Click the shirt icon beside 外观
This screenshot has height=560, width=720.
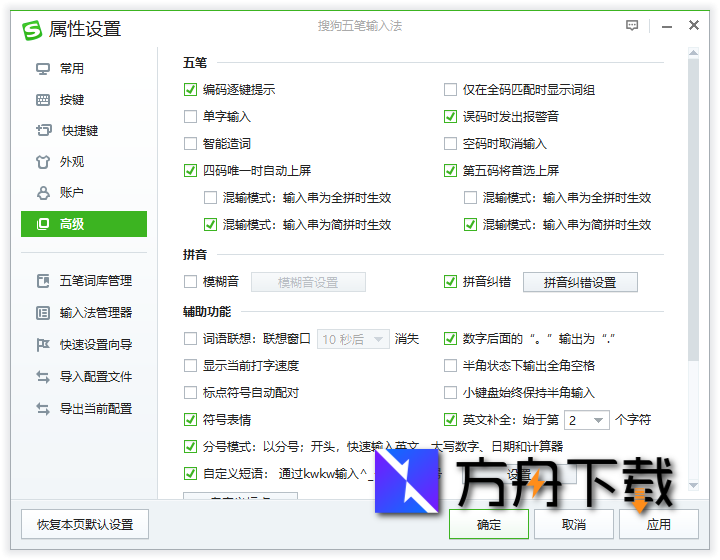point(43,162)
